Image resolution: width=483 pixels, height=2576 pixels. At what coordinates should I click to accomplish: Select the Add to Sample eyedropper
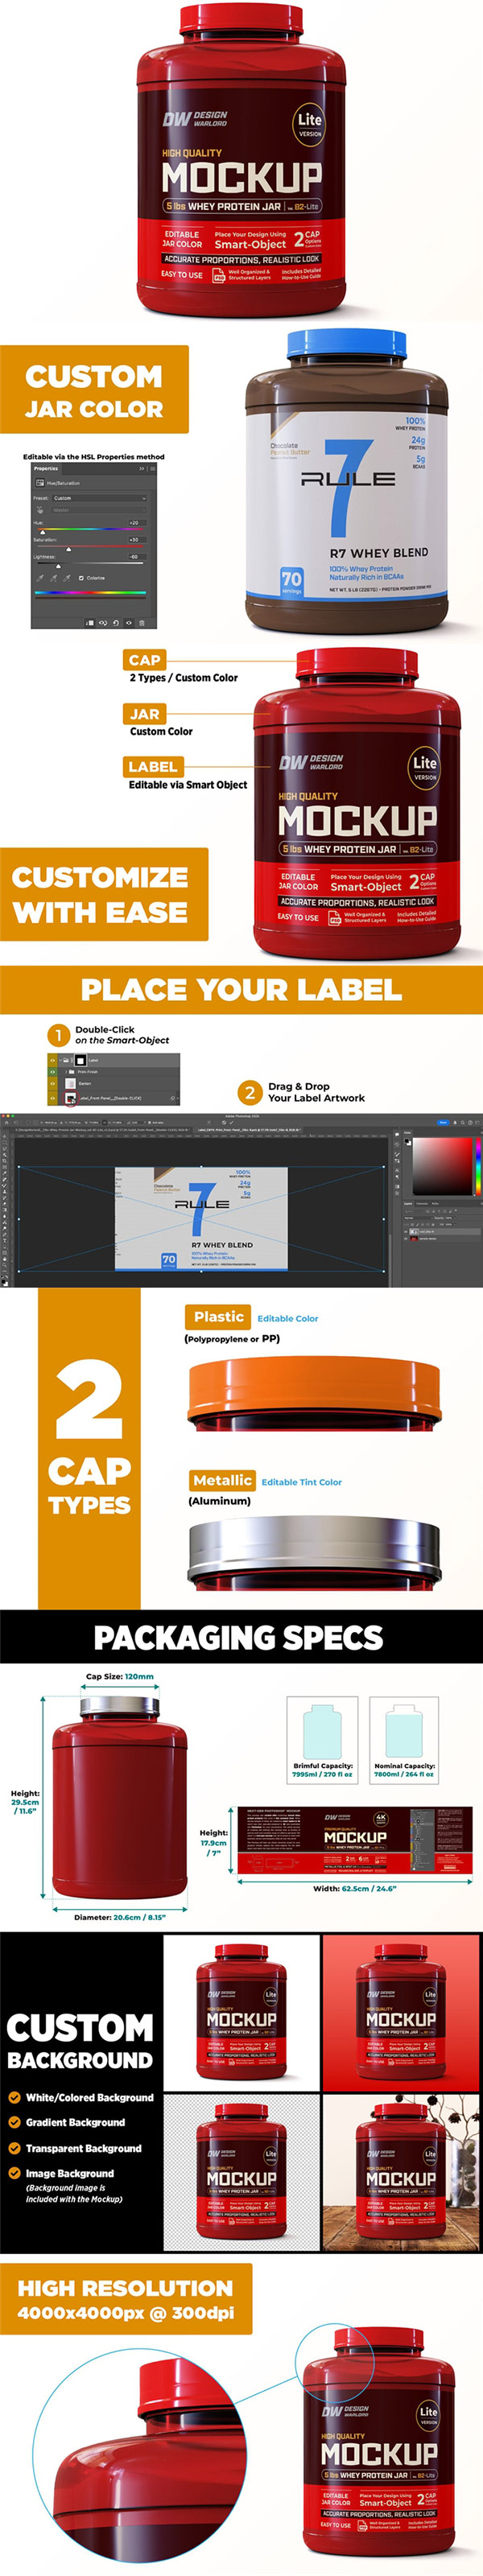coord(54,579)
